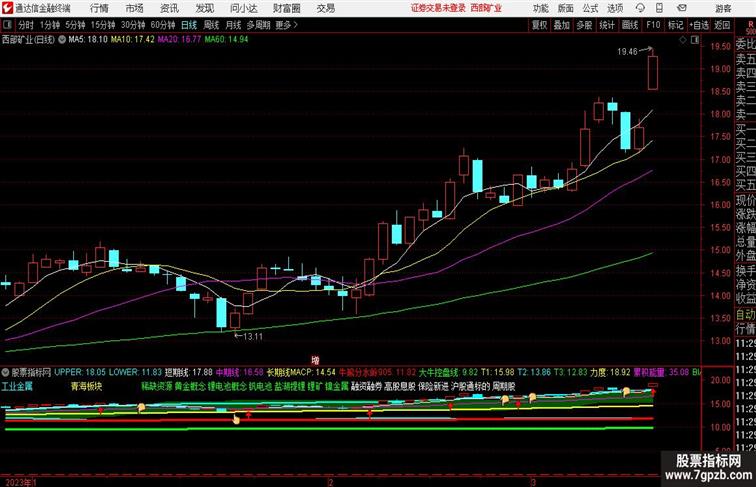Open the 资讯 menu
The height and width of the screenshot is (487, 756).
click(x=169, y=8)
